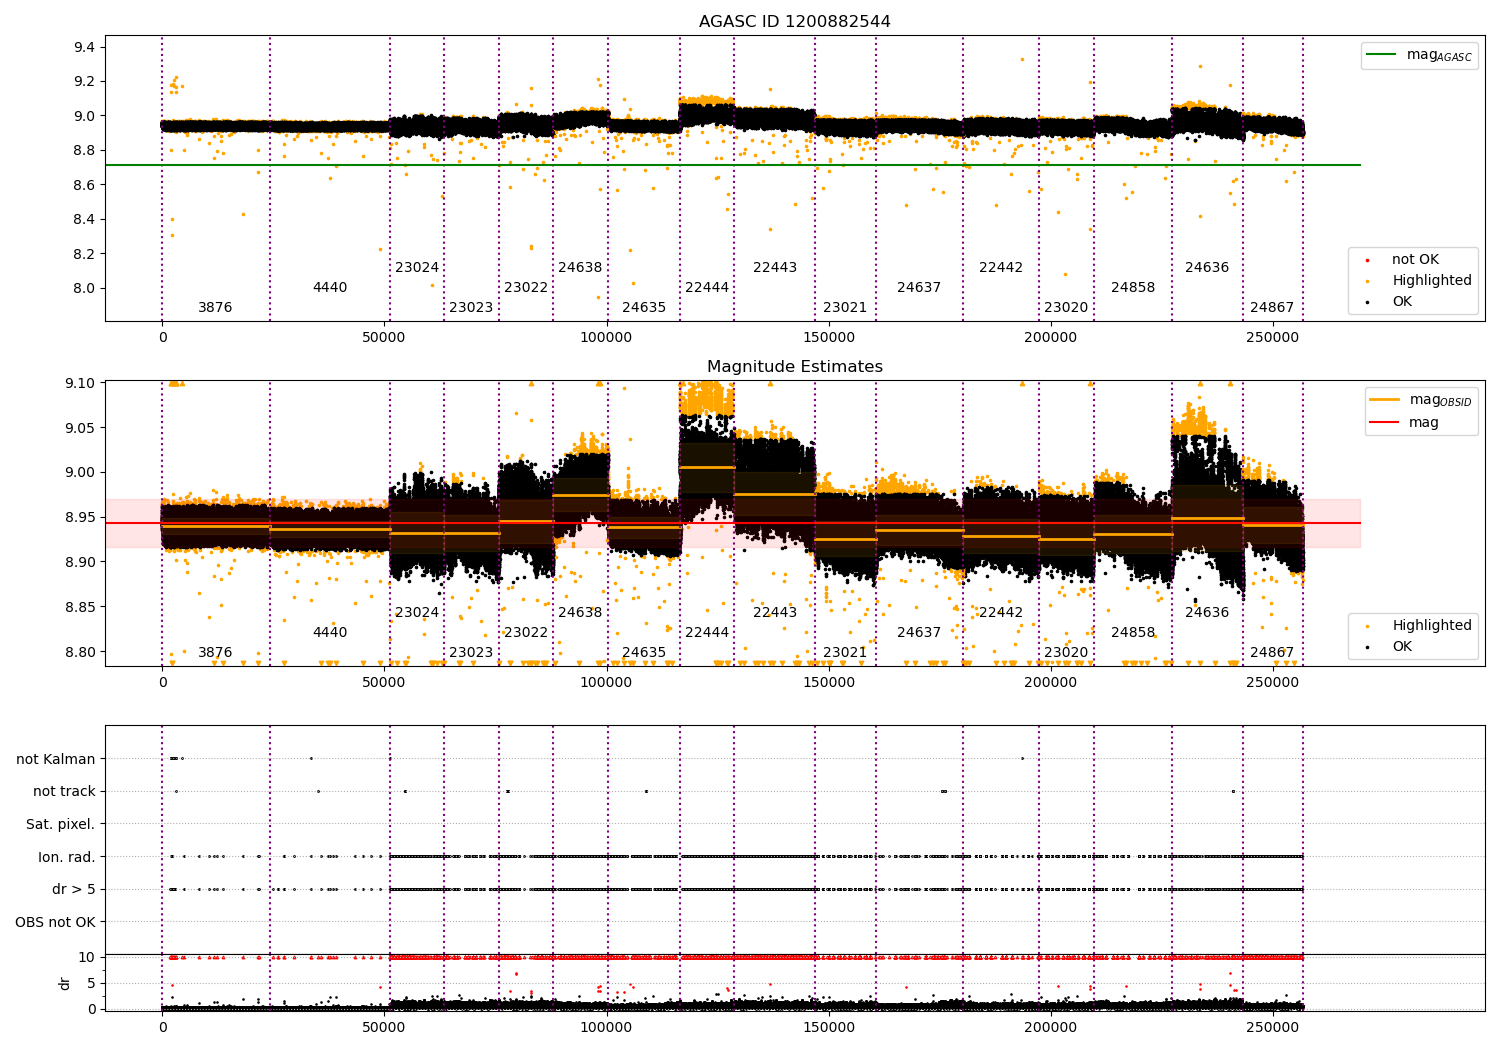Click the red 'mag' legend line sample

1385,423
